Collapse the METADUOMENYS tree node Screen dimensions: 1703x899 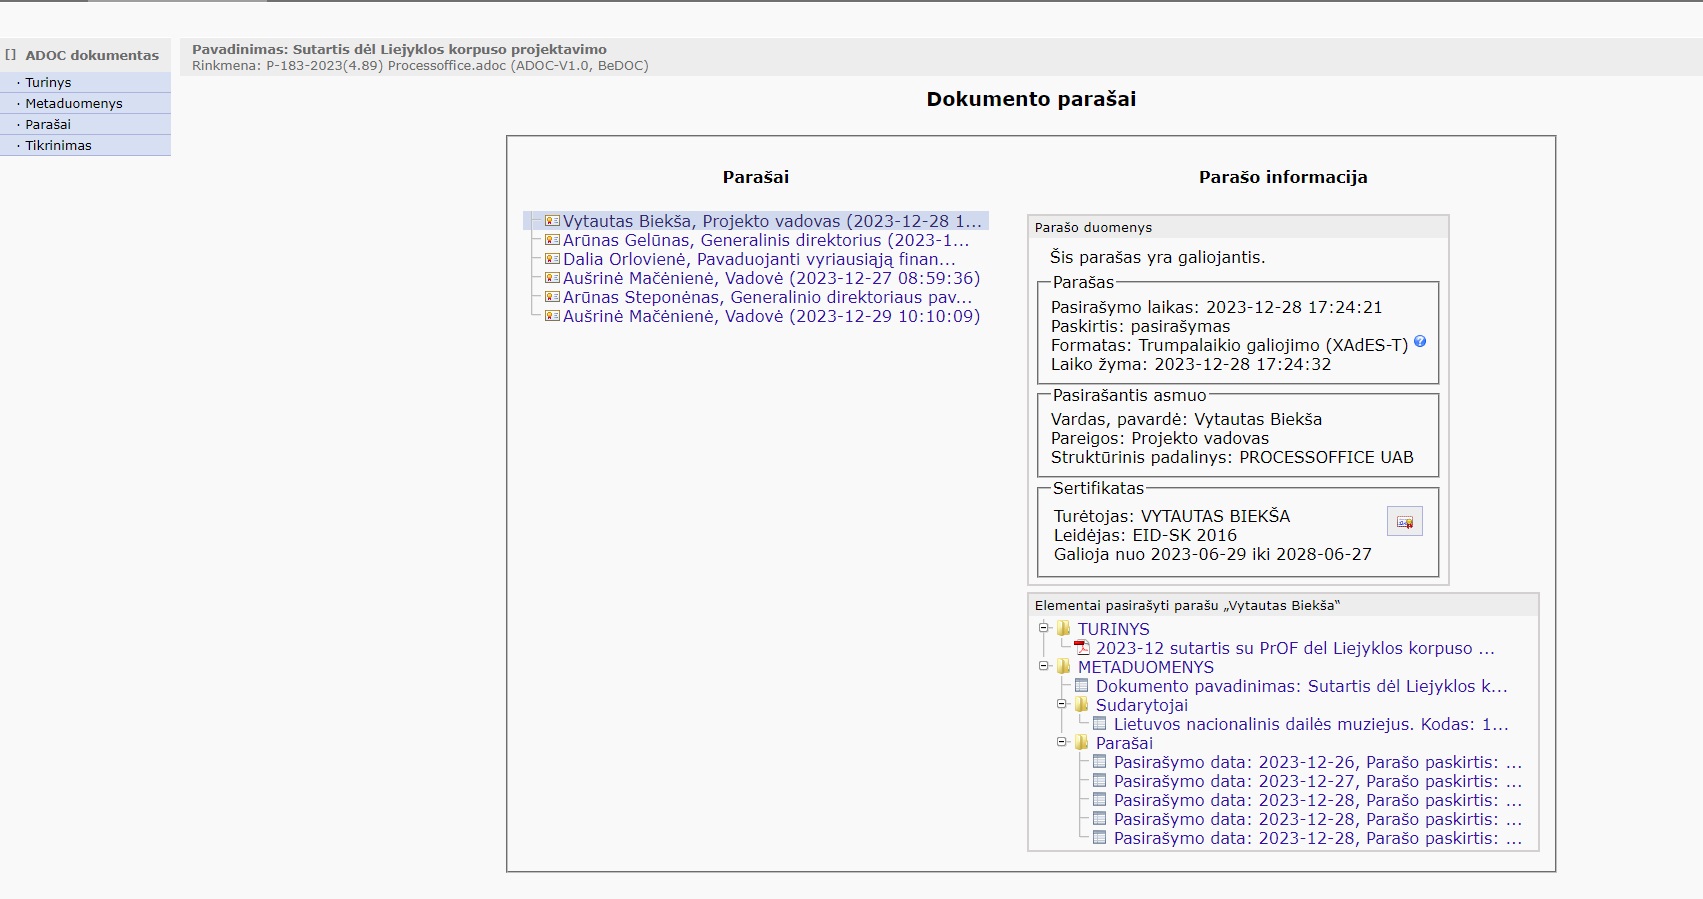click(1044, 666)
